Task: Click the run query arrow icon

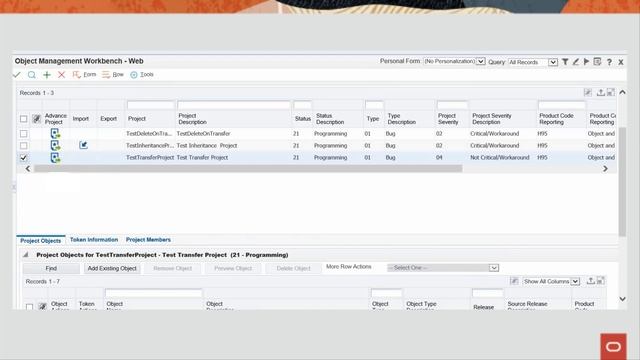Action: pos(587,62)
